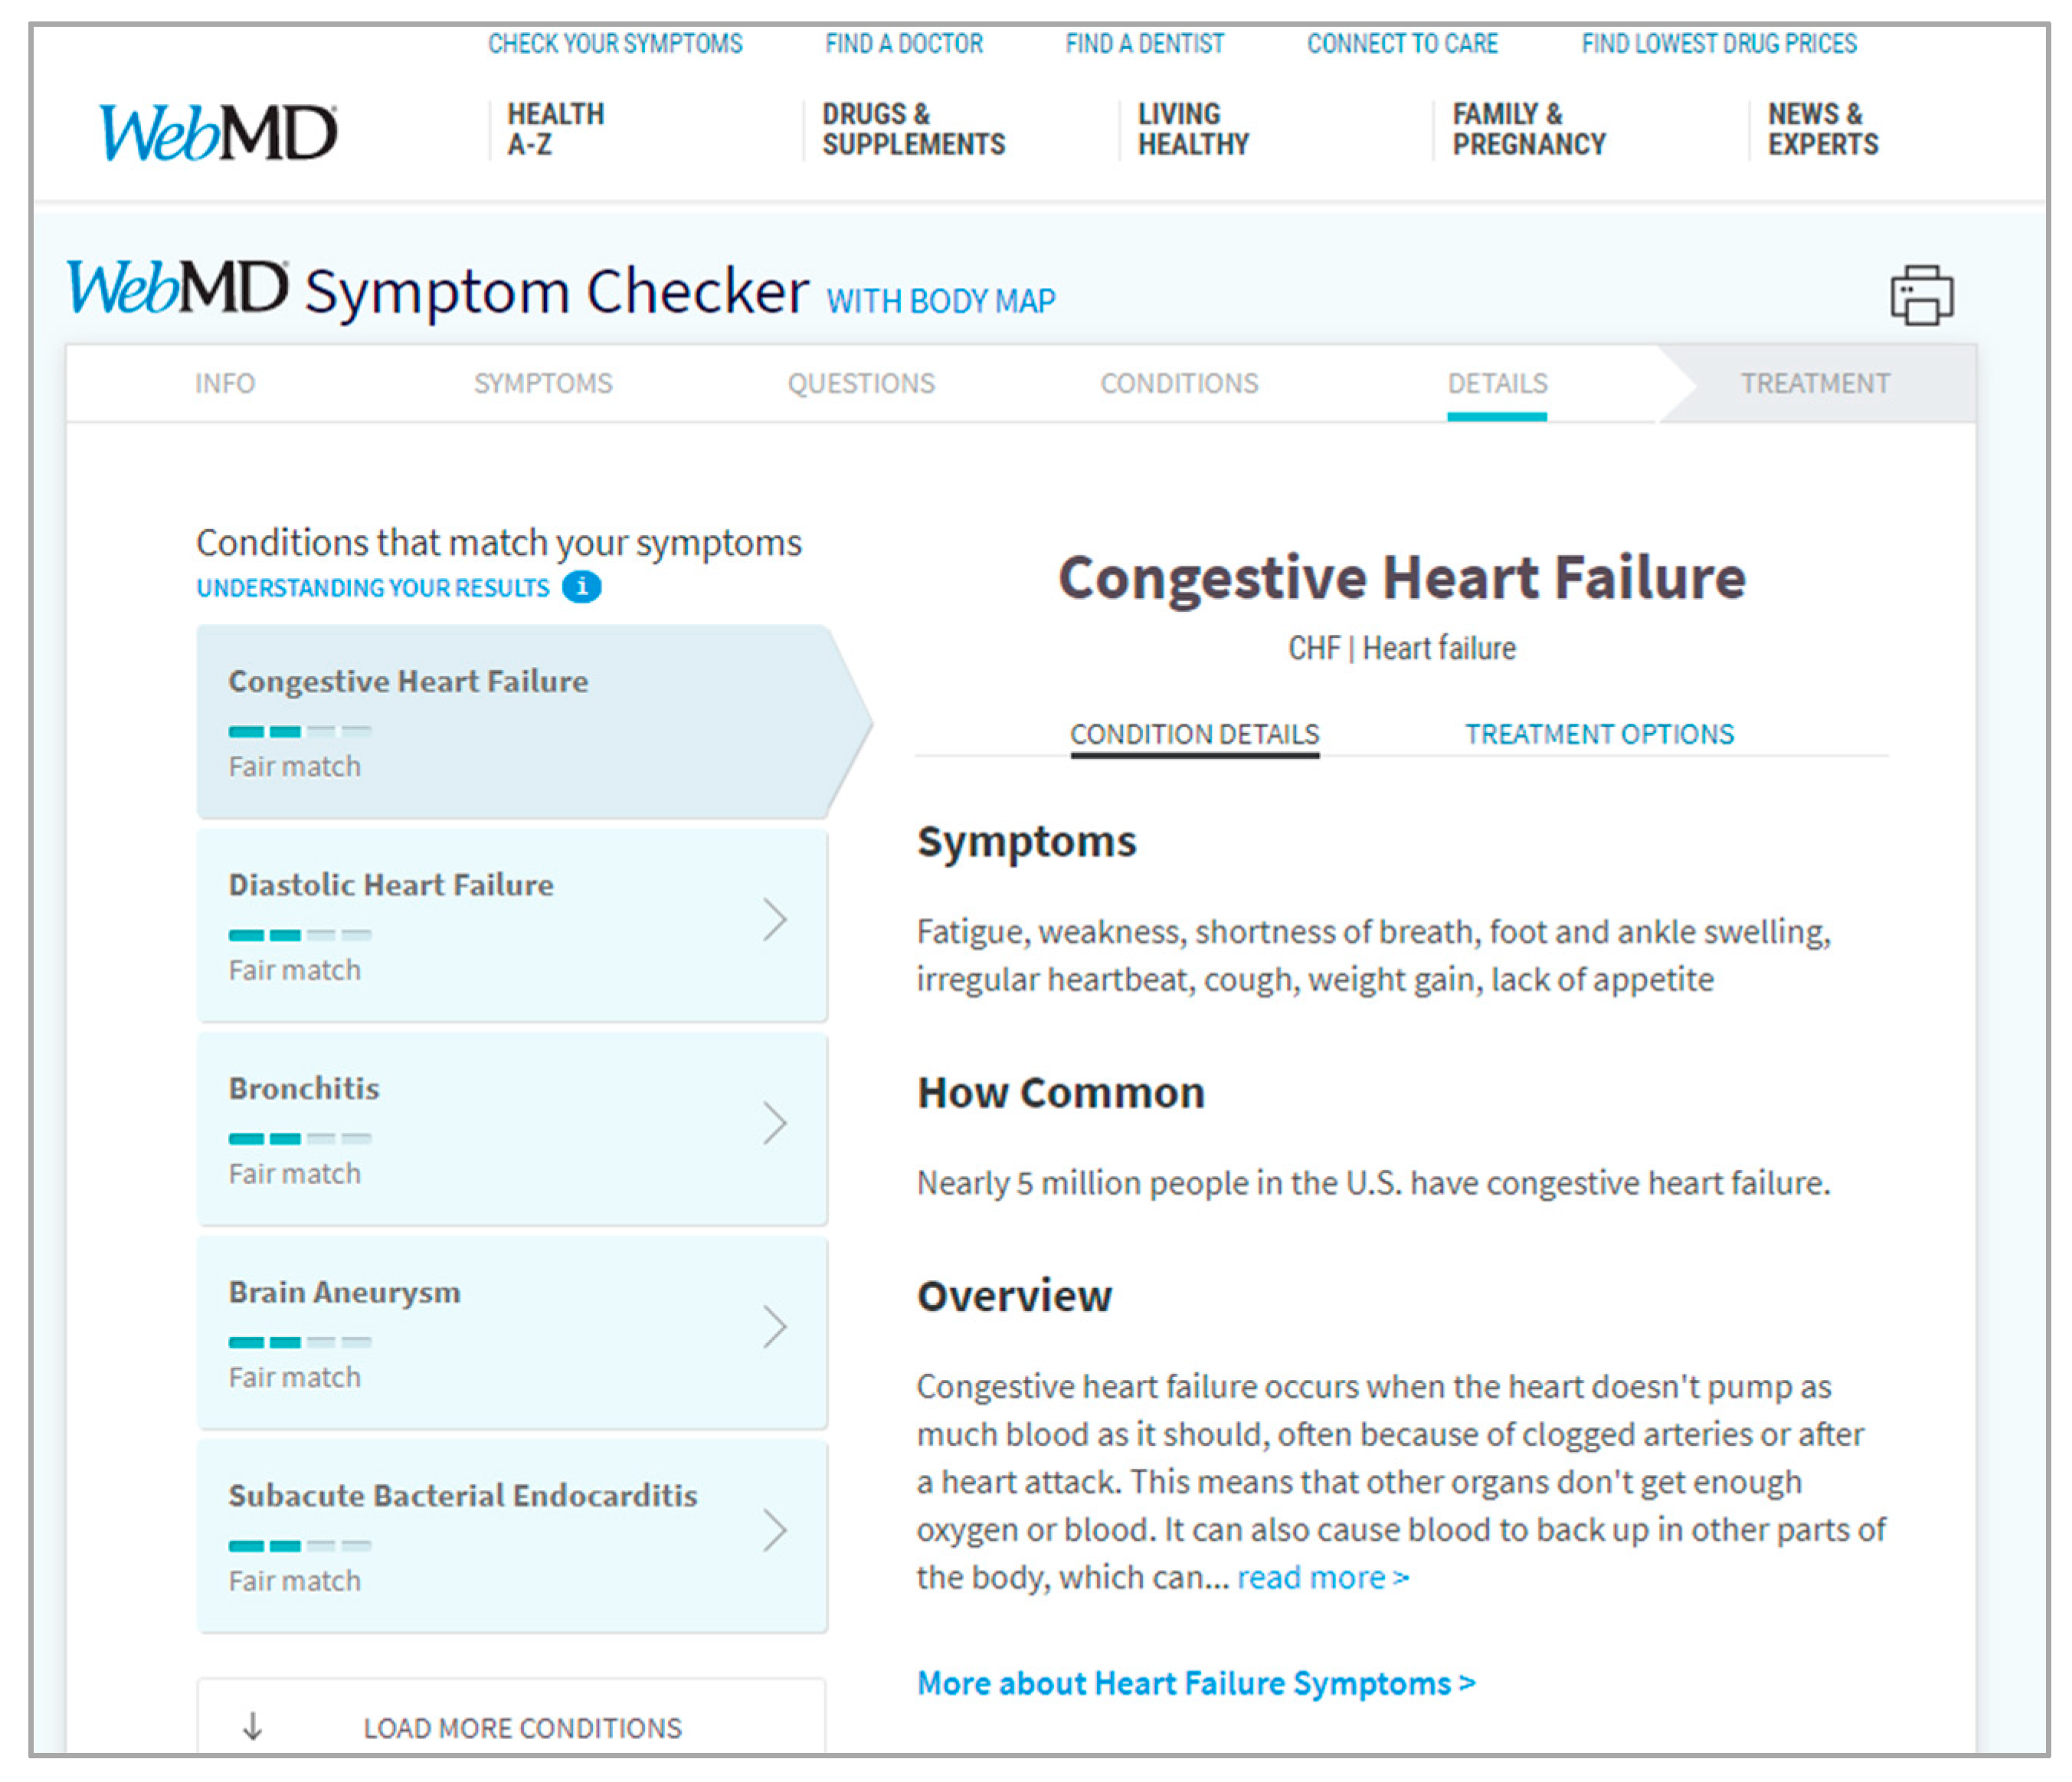The width and height of the screenshot is (2072, 1782).
Task: Click the Find a Doctor link
Action: coord(903,44)
